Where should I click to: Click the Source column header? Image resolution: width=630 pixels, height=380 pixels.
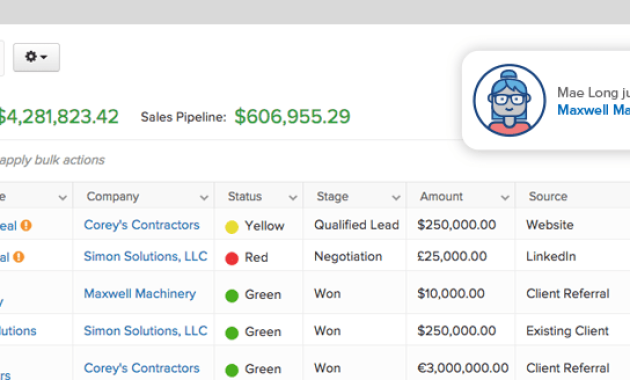pos(548,196)
